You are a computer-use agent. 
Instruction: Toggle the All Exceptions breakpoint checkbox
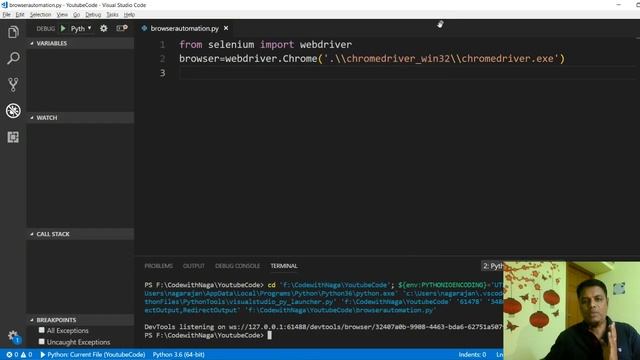point(42,330)
